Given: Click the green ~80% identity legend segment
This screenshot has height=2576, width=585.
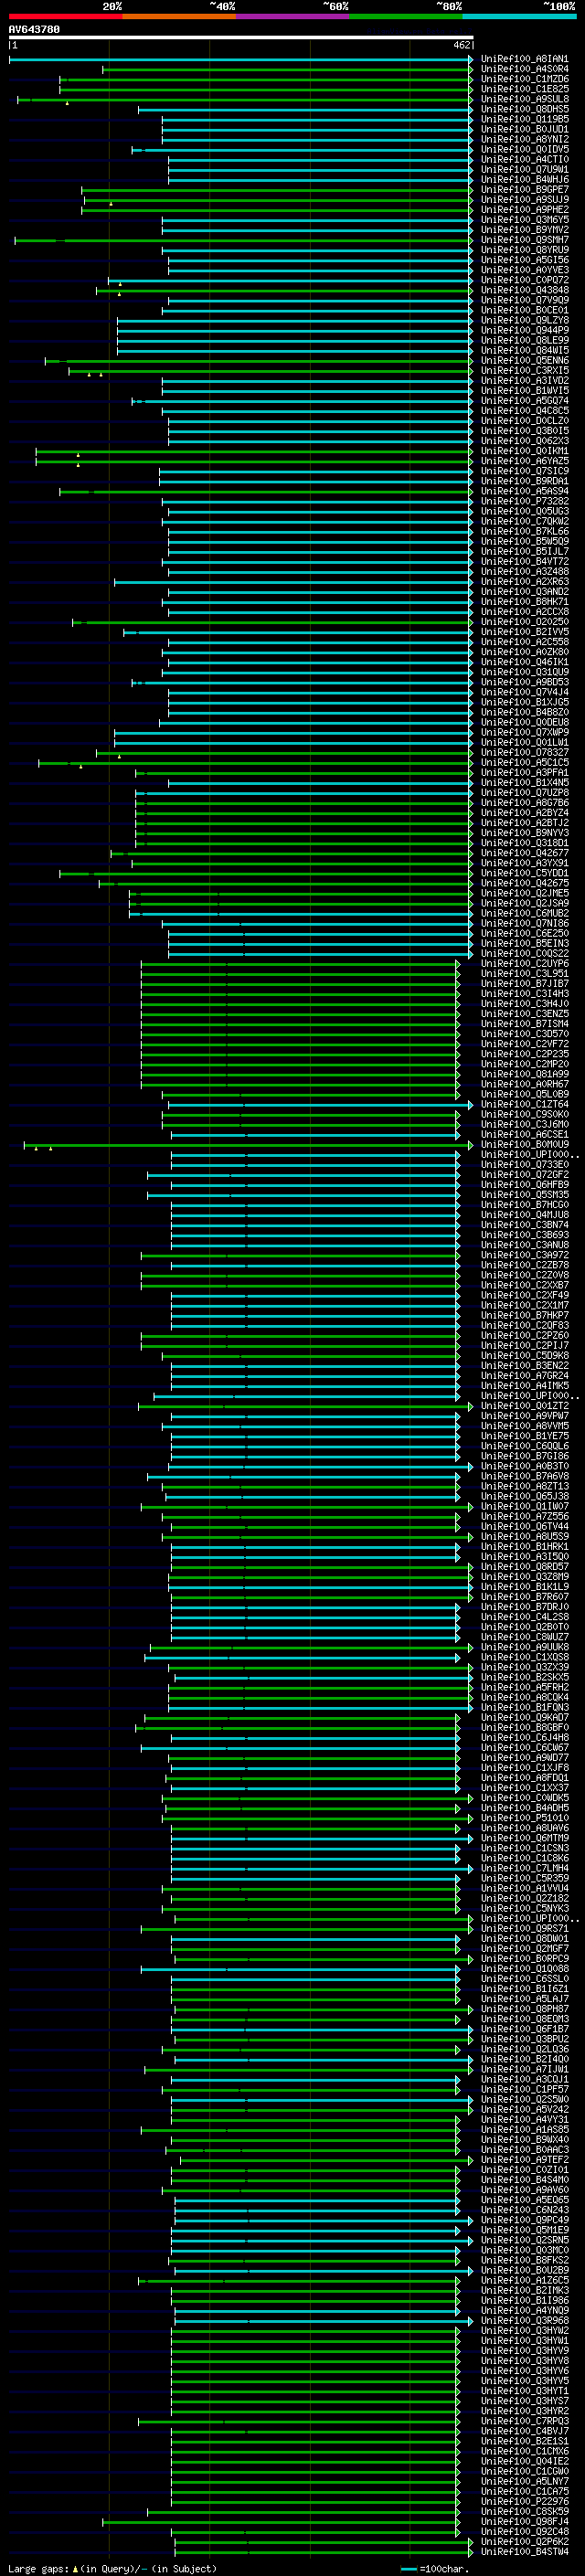Looking at the screenshot, I should (x=406, y=17).
